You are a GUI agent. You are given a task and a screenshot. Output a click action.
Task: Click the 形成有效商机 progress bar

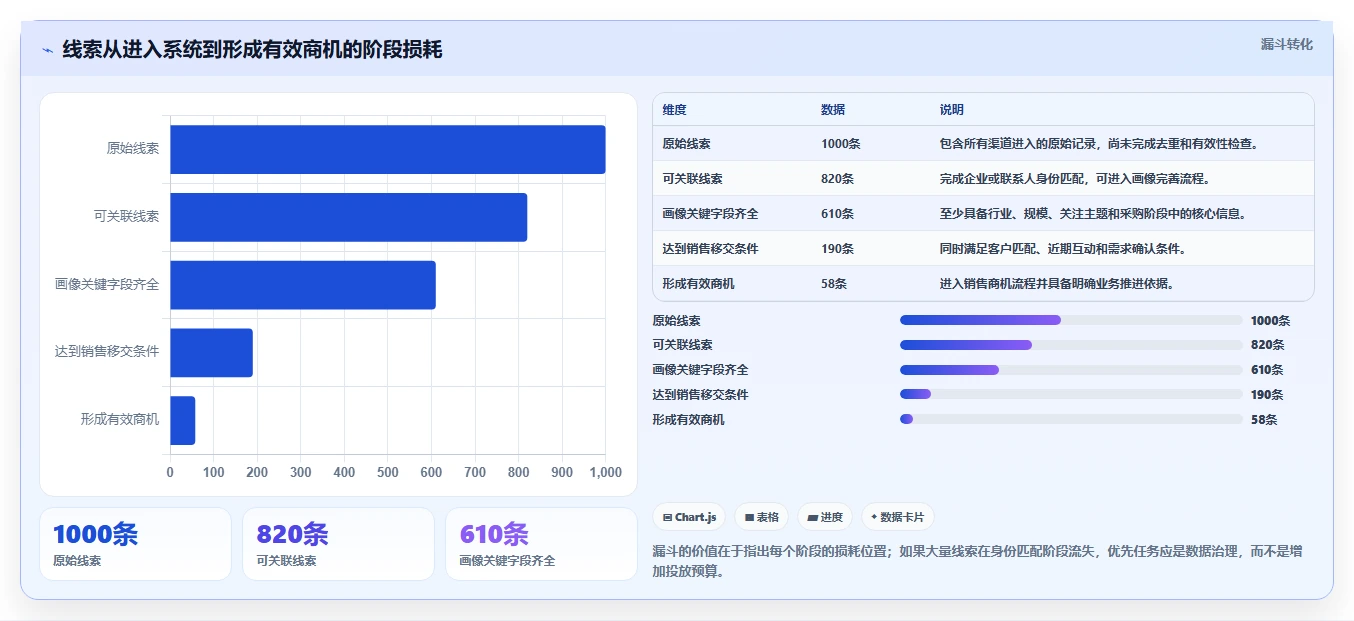(1071, 419)
